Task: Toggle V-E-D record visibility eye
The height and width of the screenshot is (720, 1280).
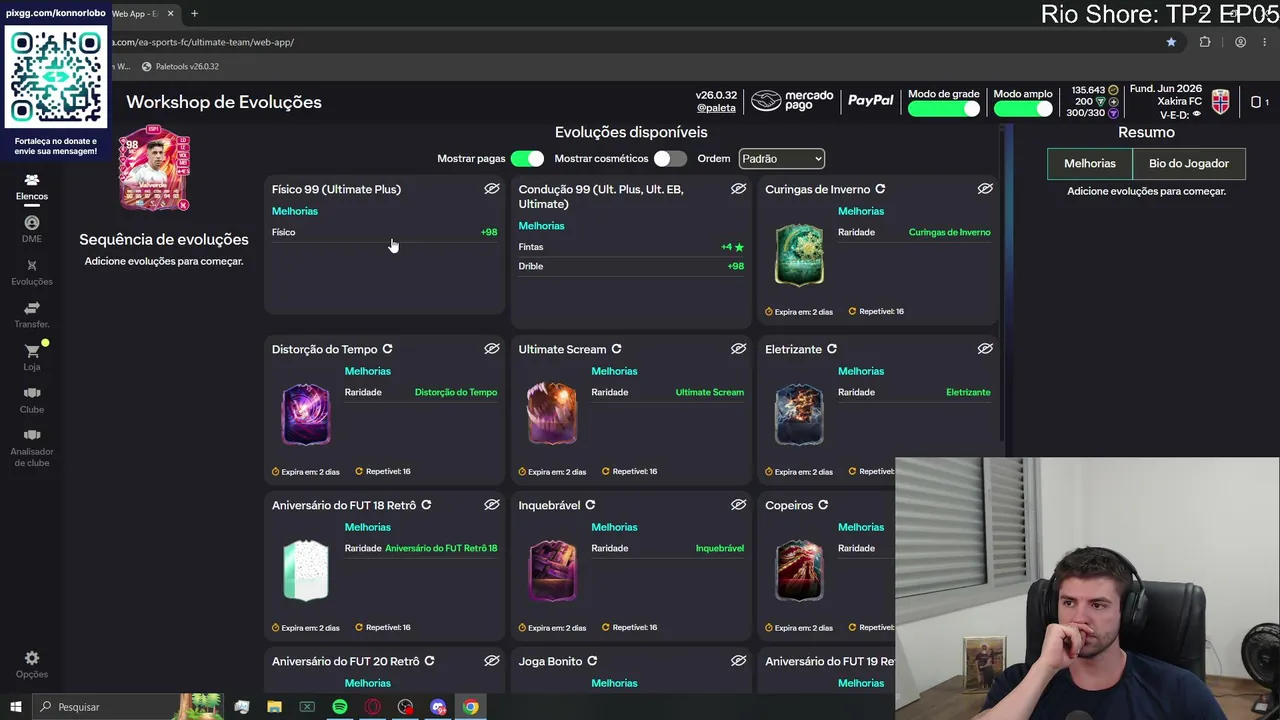Action: [1197, 115]
